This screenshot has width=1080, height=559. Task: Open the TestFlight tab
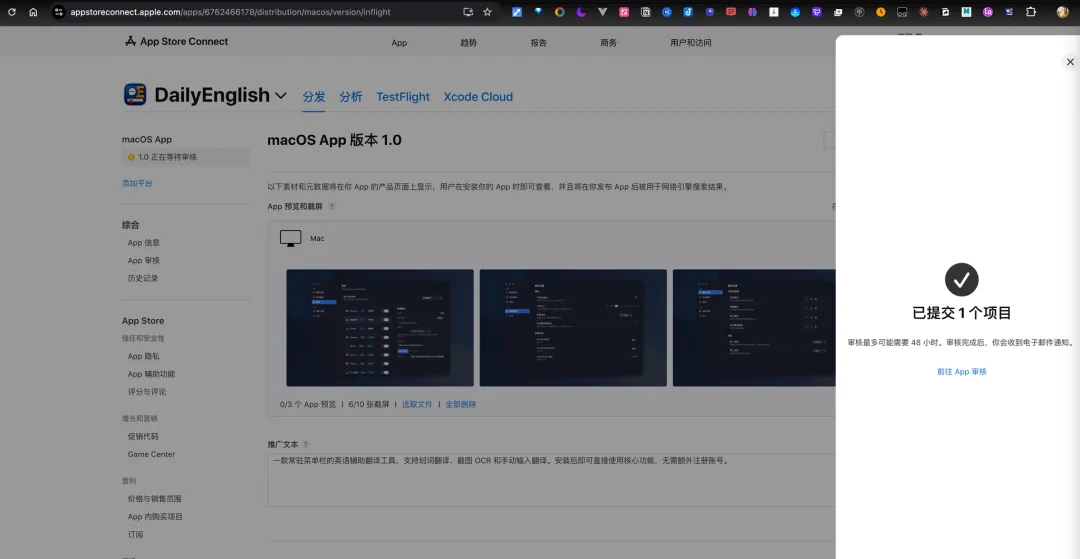403,97
